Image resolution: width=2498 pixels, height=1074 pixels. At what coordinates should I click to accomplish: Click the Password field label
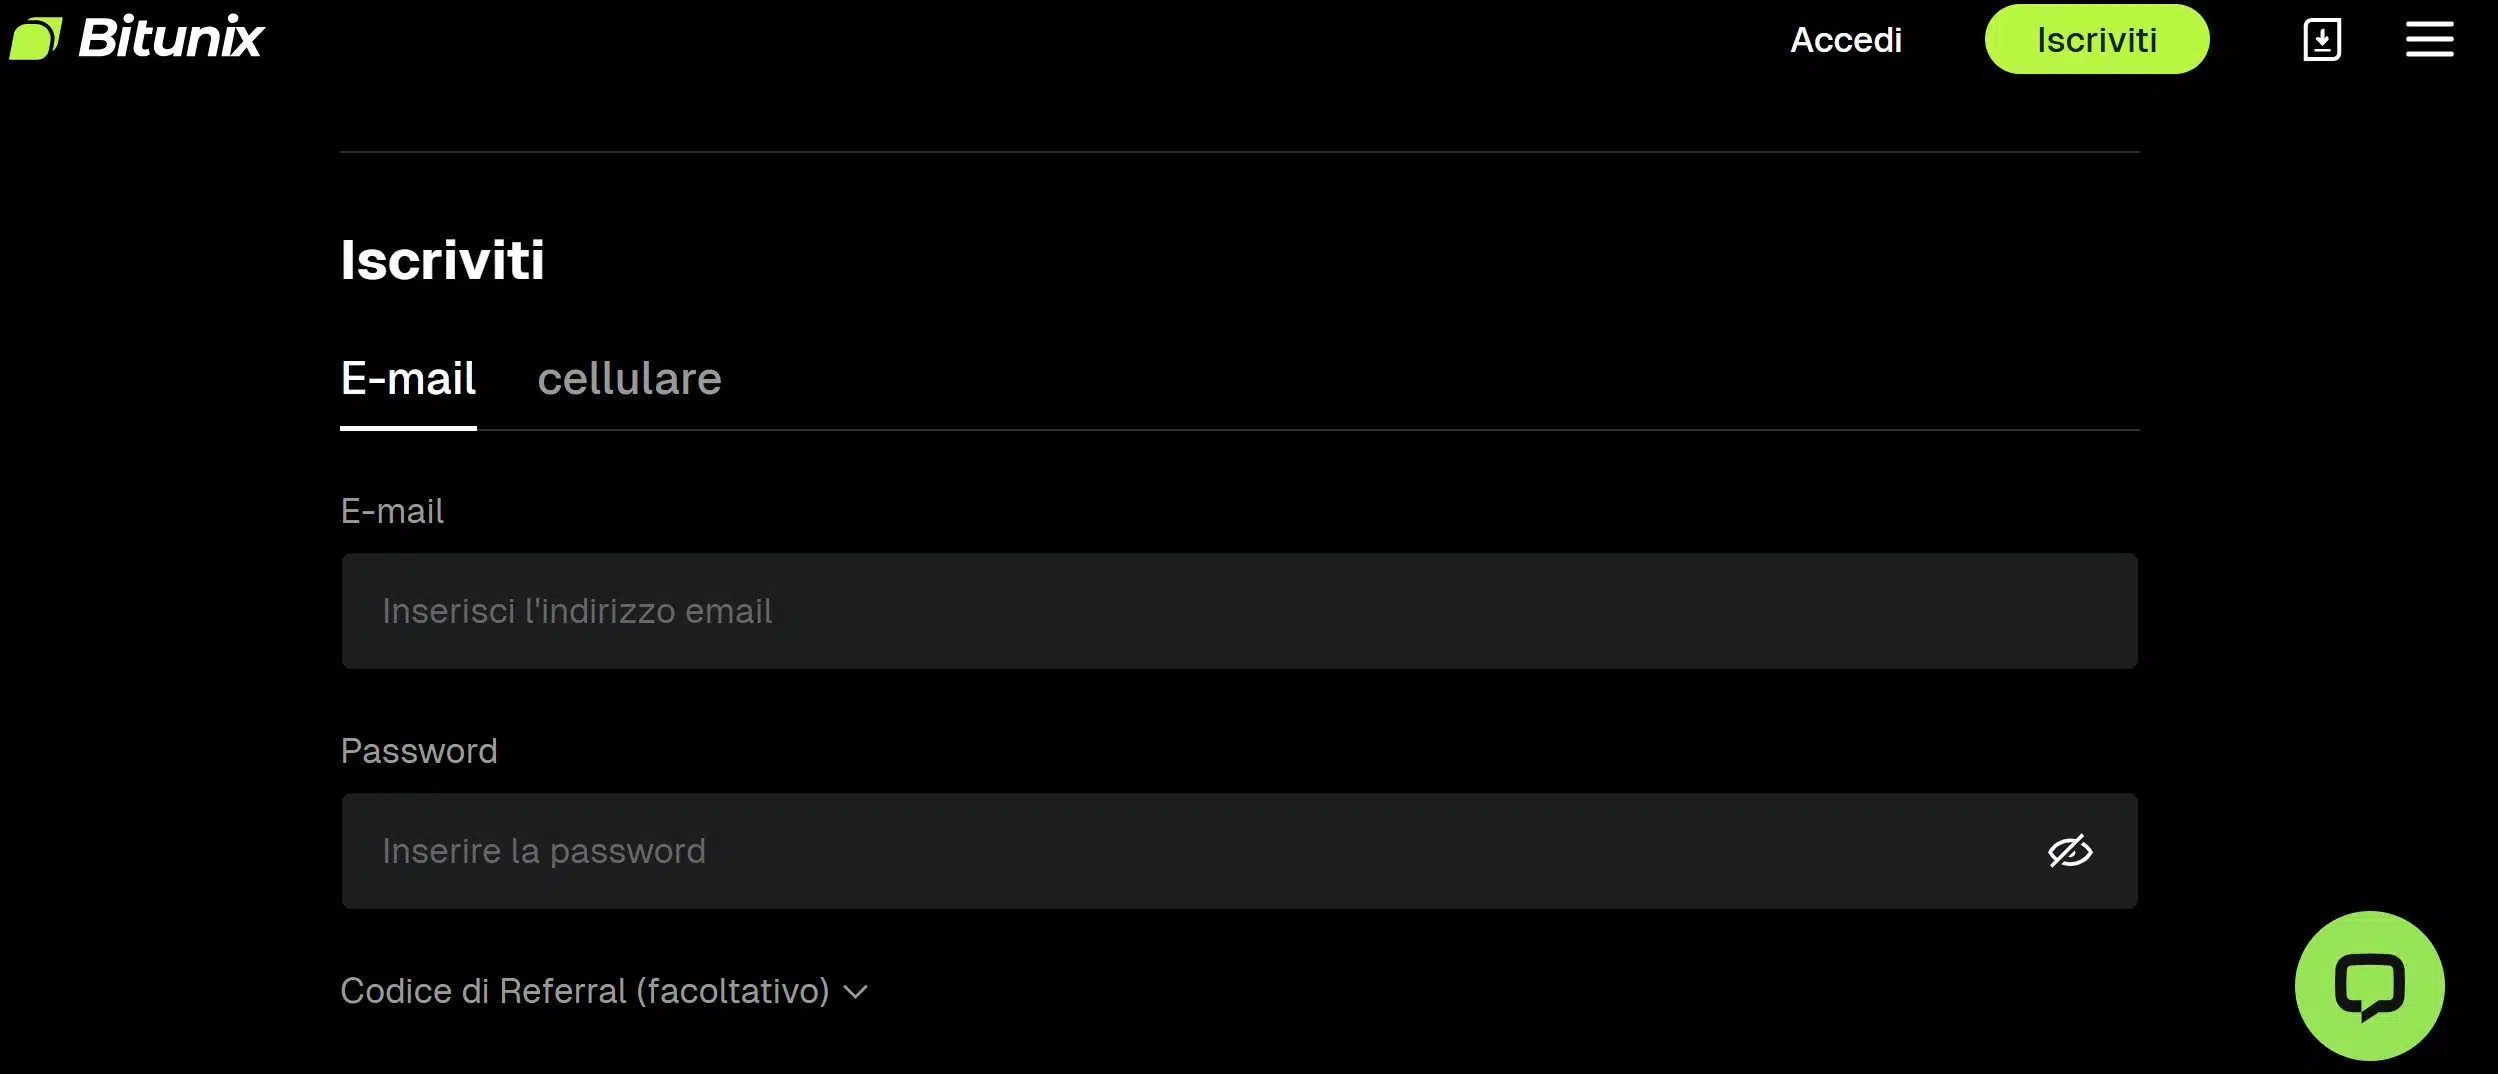419,751
